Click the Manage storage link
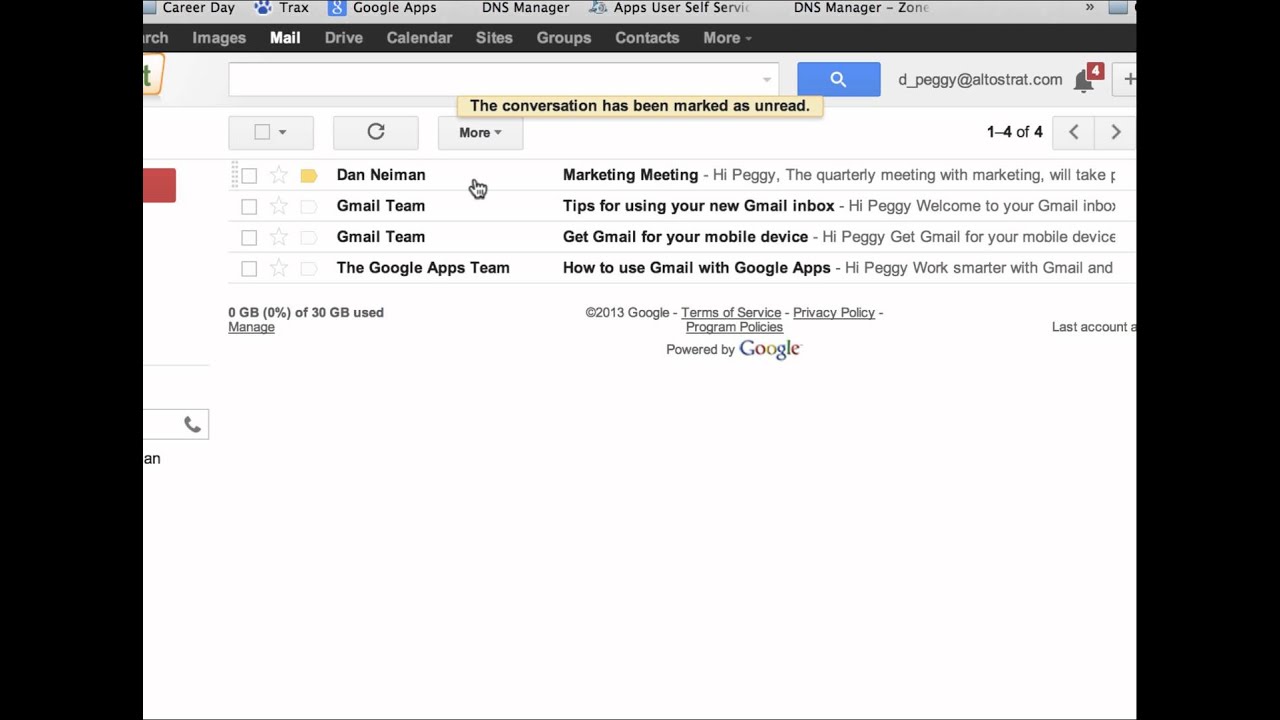Screen dimensions: 1280x720 point(251,327)
